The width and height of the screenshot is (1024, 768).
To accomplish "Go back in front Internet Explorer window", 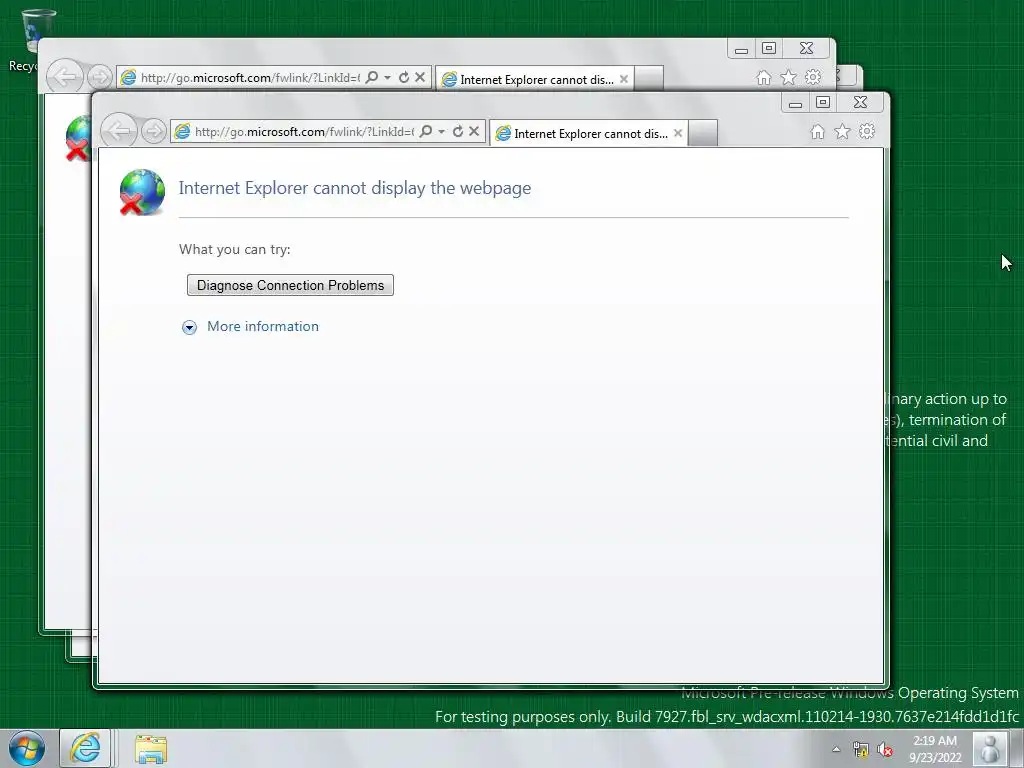I will pos(119,131).
